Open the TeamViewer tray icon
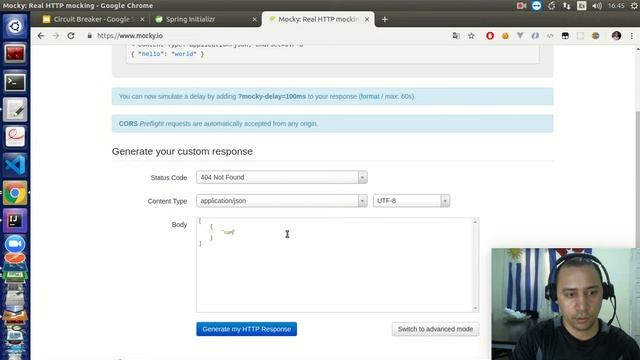 pos(536,6)
